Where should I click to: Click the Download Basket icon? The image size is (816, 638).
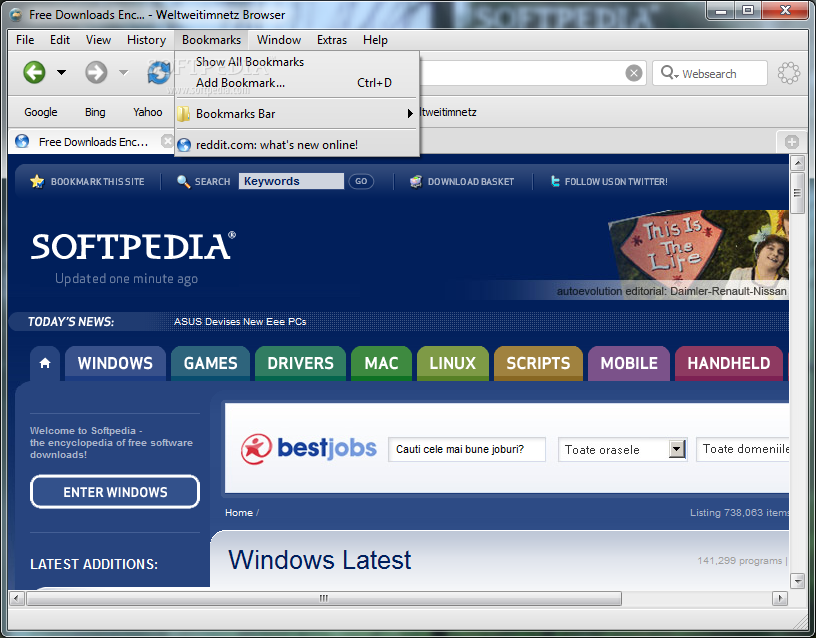[x=415, y=182]
